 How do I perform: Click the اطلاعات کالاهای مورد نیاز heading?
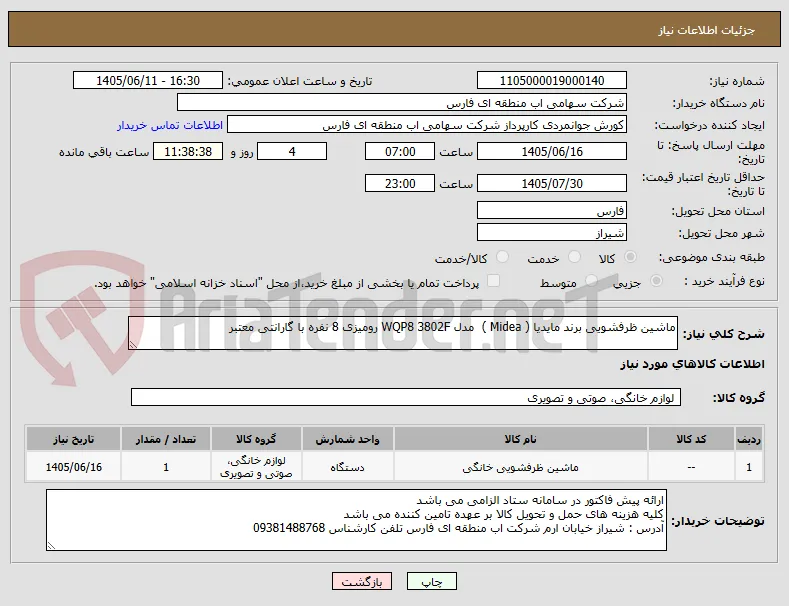point(692,364)
